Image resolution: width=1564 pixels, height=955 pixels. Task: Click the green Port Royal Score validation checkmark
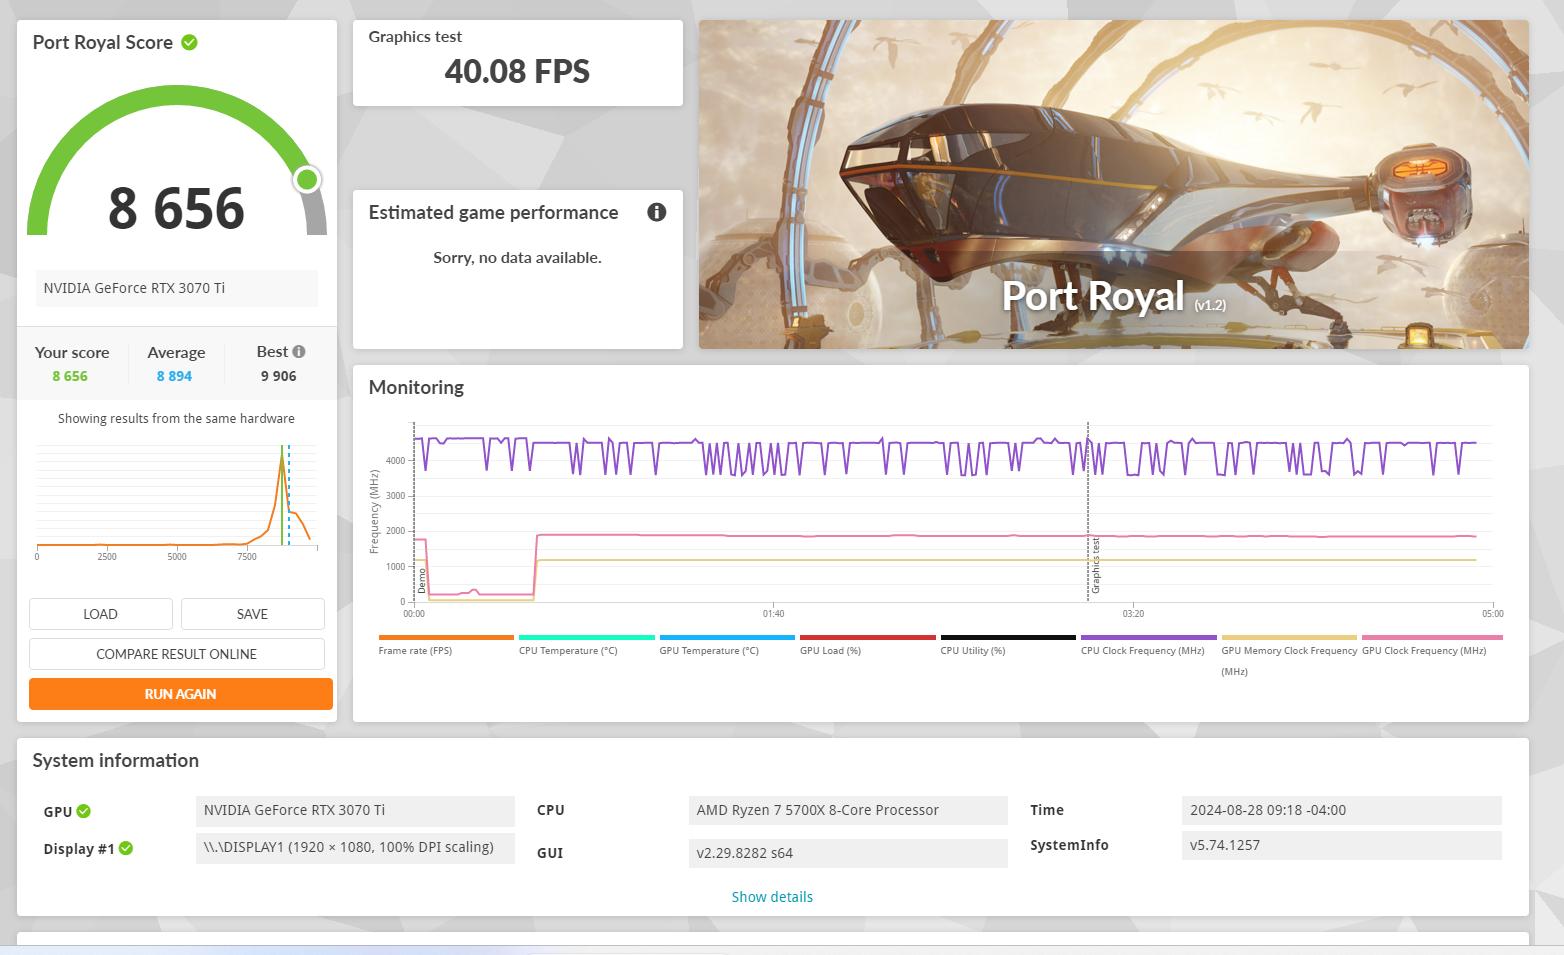(x=189, y=42)
